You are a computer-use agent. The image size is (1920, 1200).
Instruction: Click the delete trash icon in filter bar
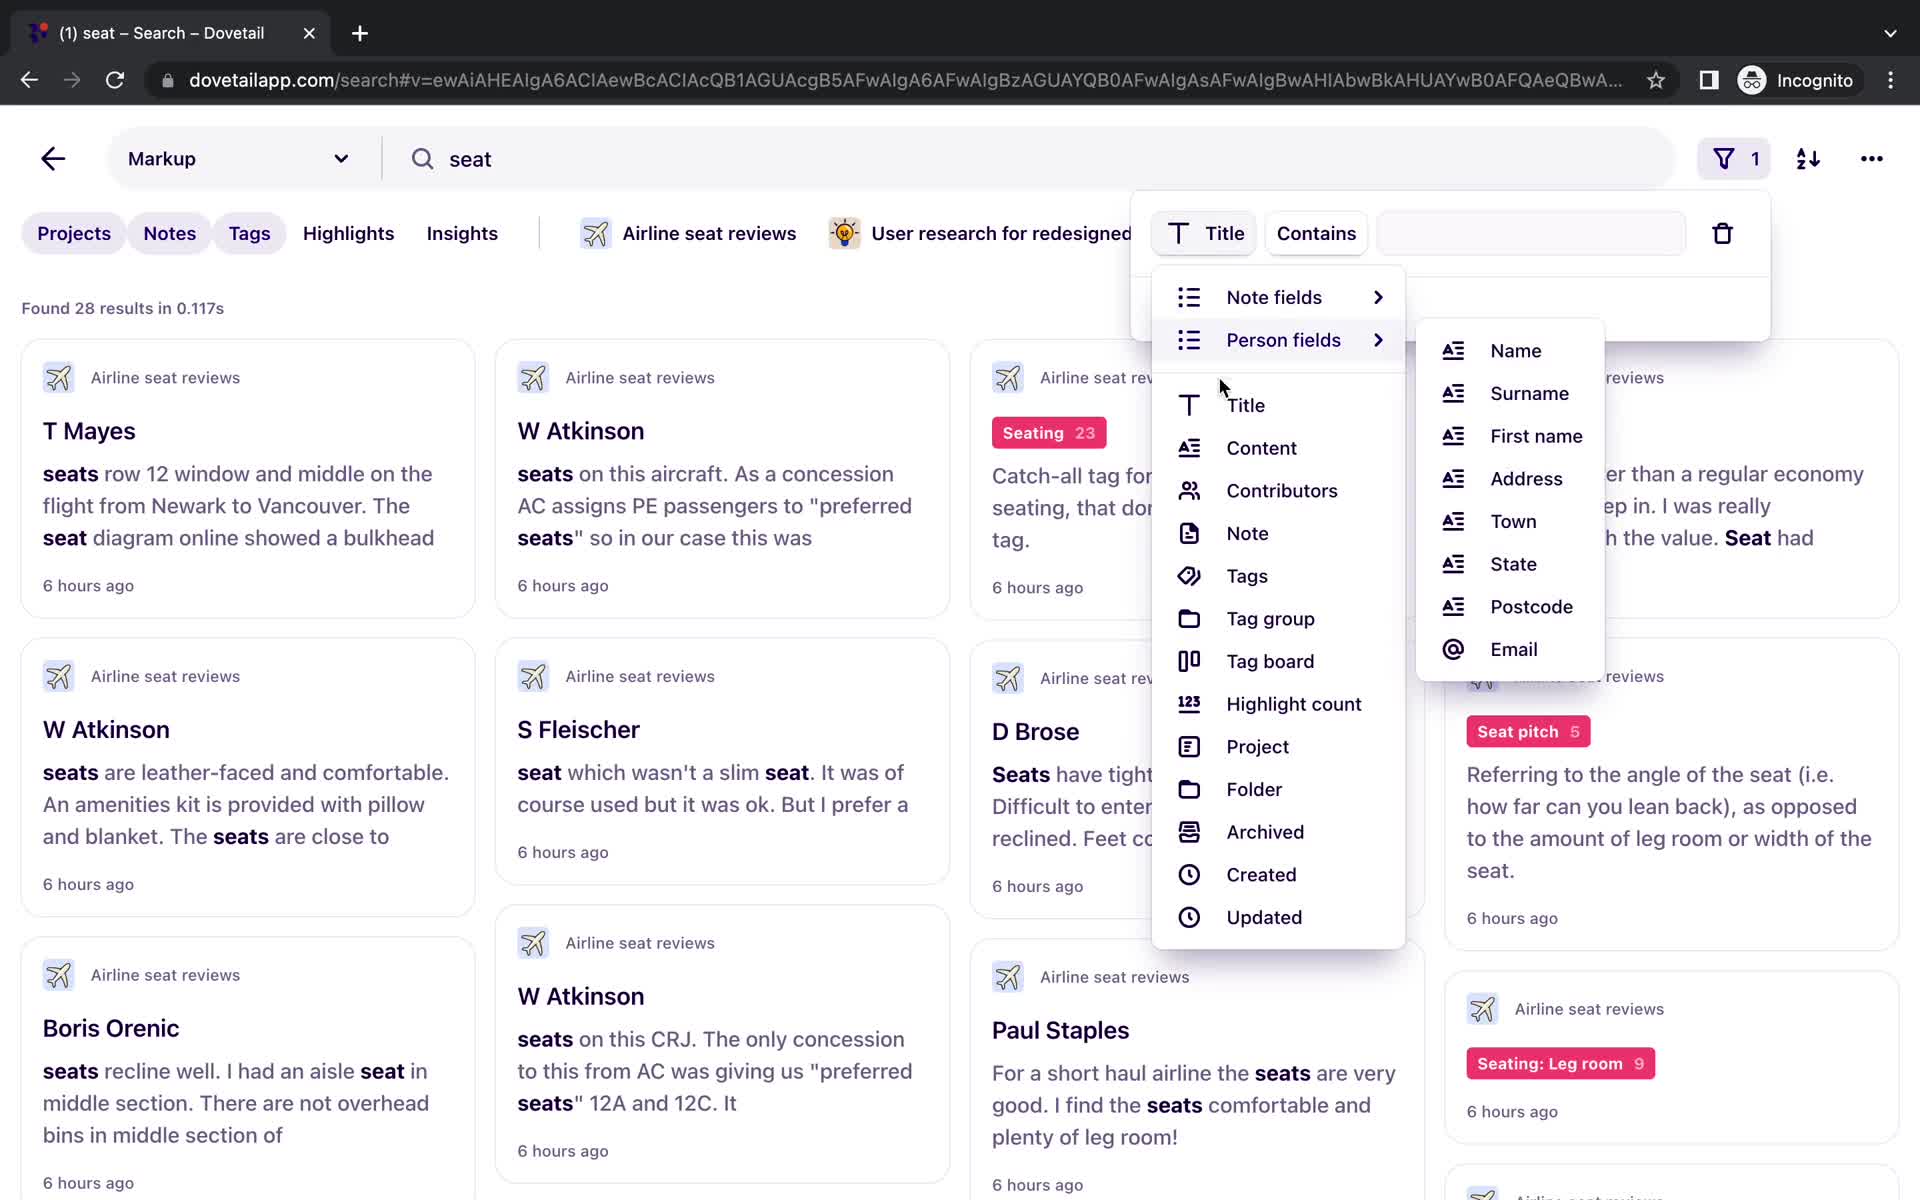(1722, 234)
